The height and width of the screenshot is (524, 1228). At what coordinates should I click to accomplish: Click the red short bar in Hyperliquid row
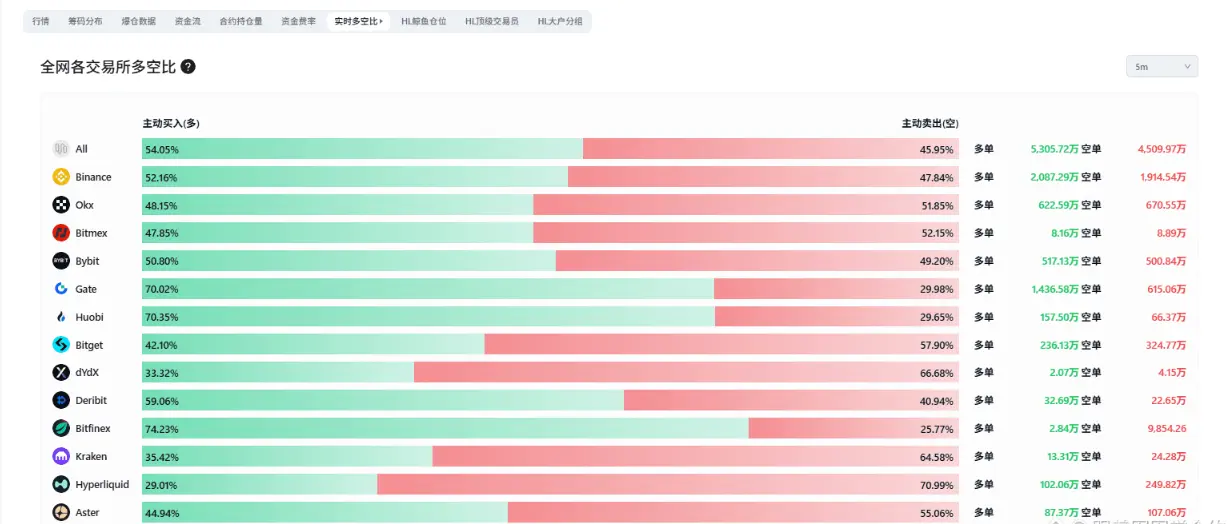[668, 484]
